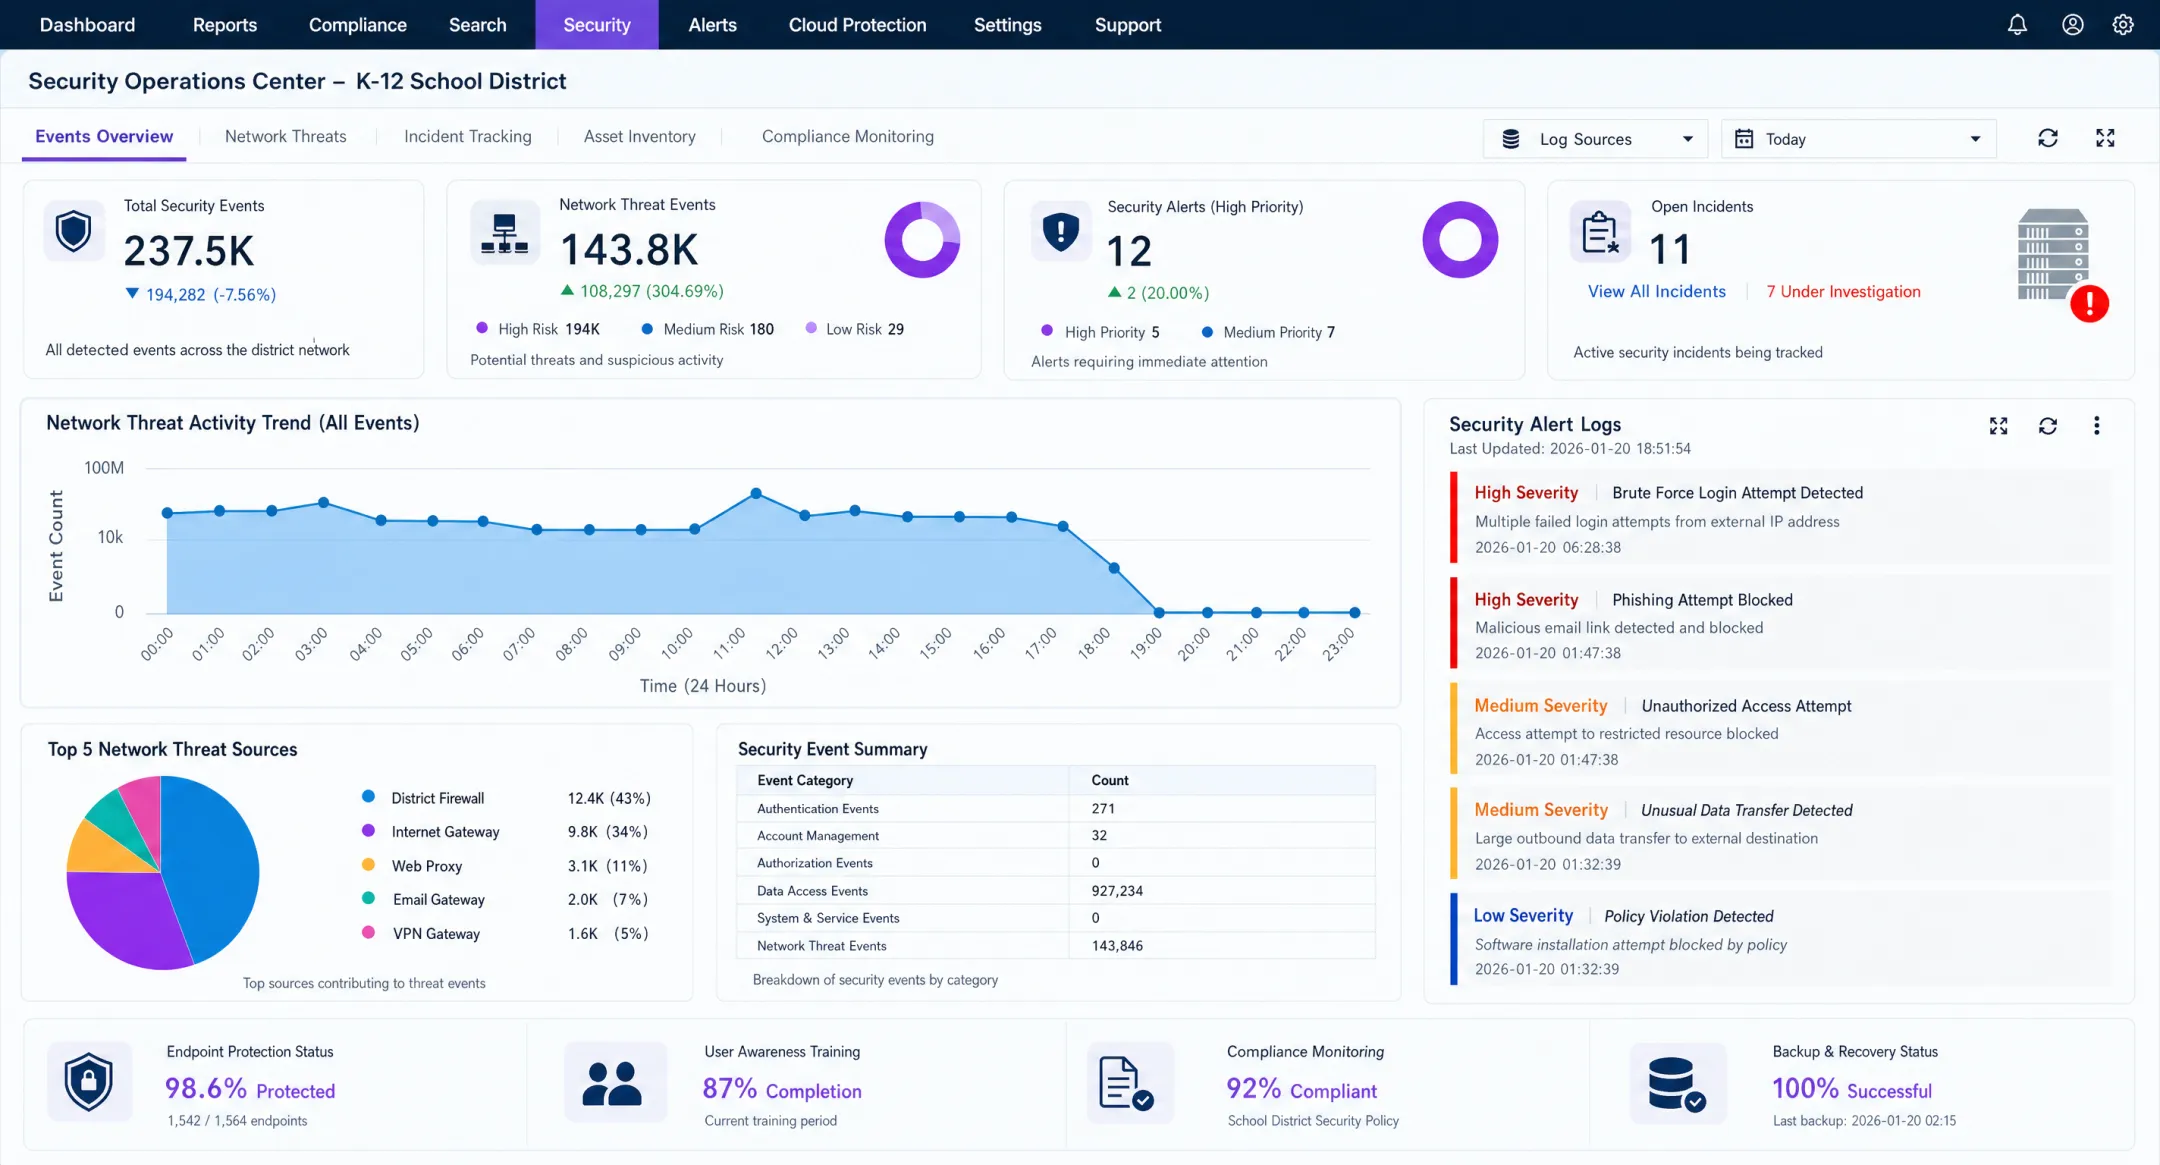Click the VPN Gateway legend color dot
The image size is (2160, 1165).
[368, 932]
